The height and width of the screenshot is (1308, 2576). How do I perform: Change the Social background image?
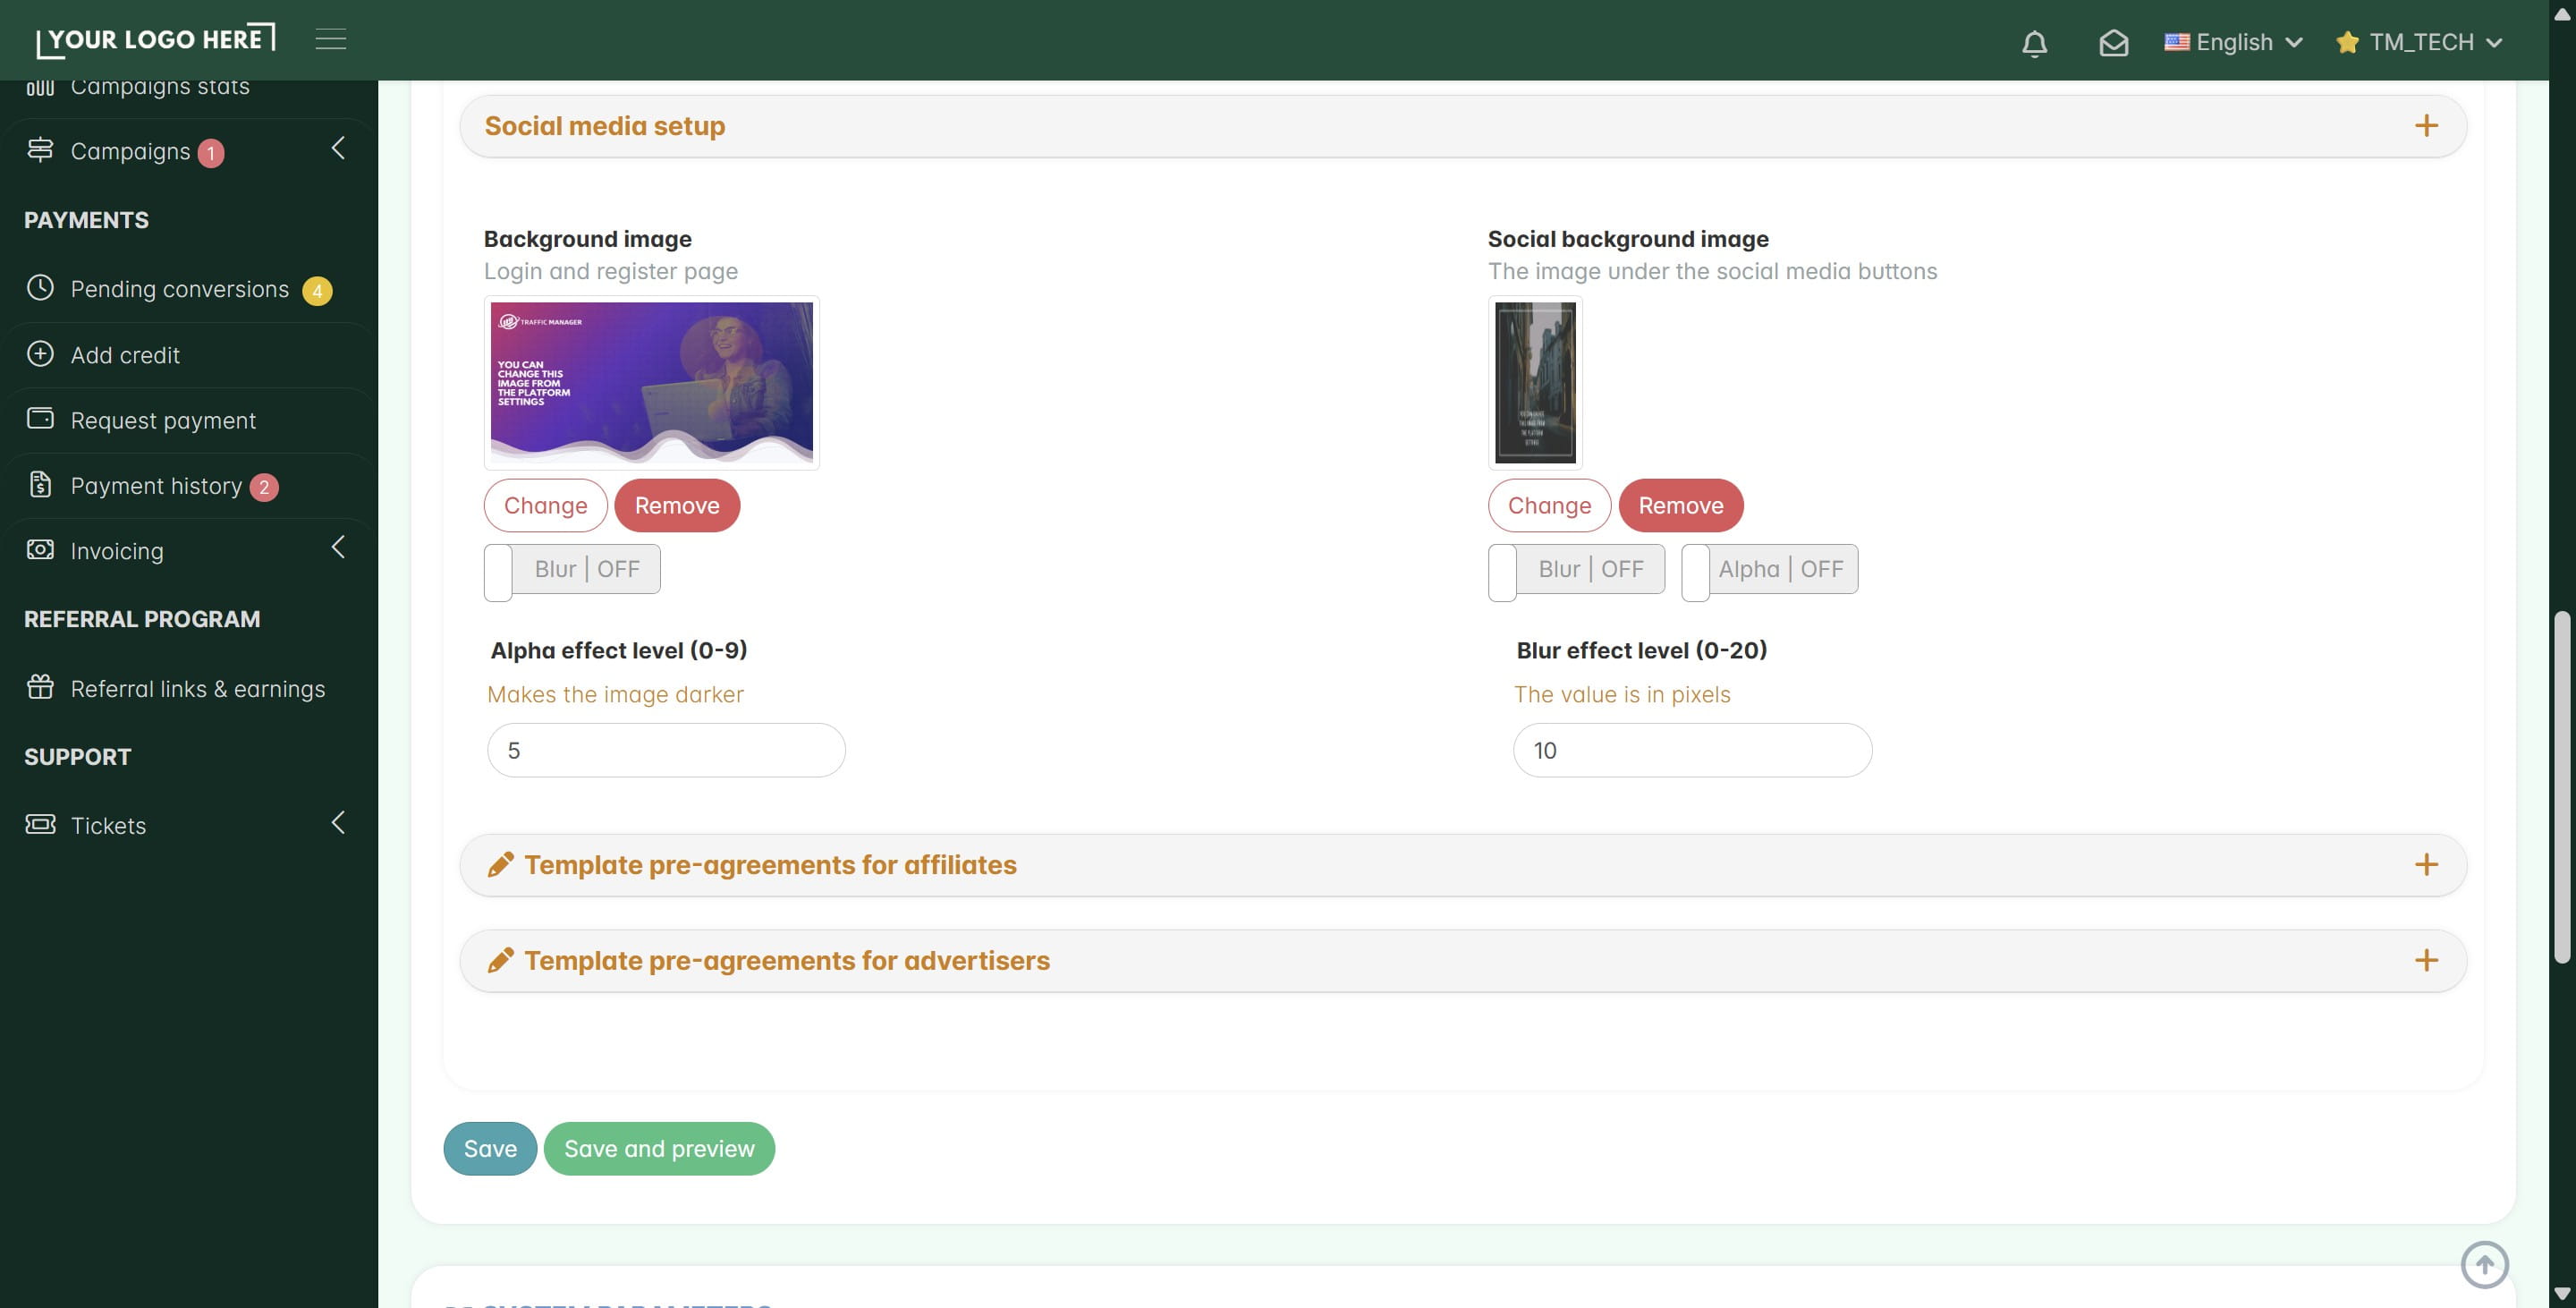coord(1549,506)
